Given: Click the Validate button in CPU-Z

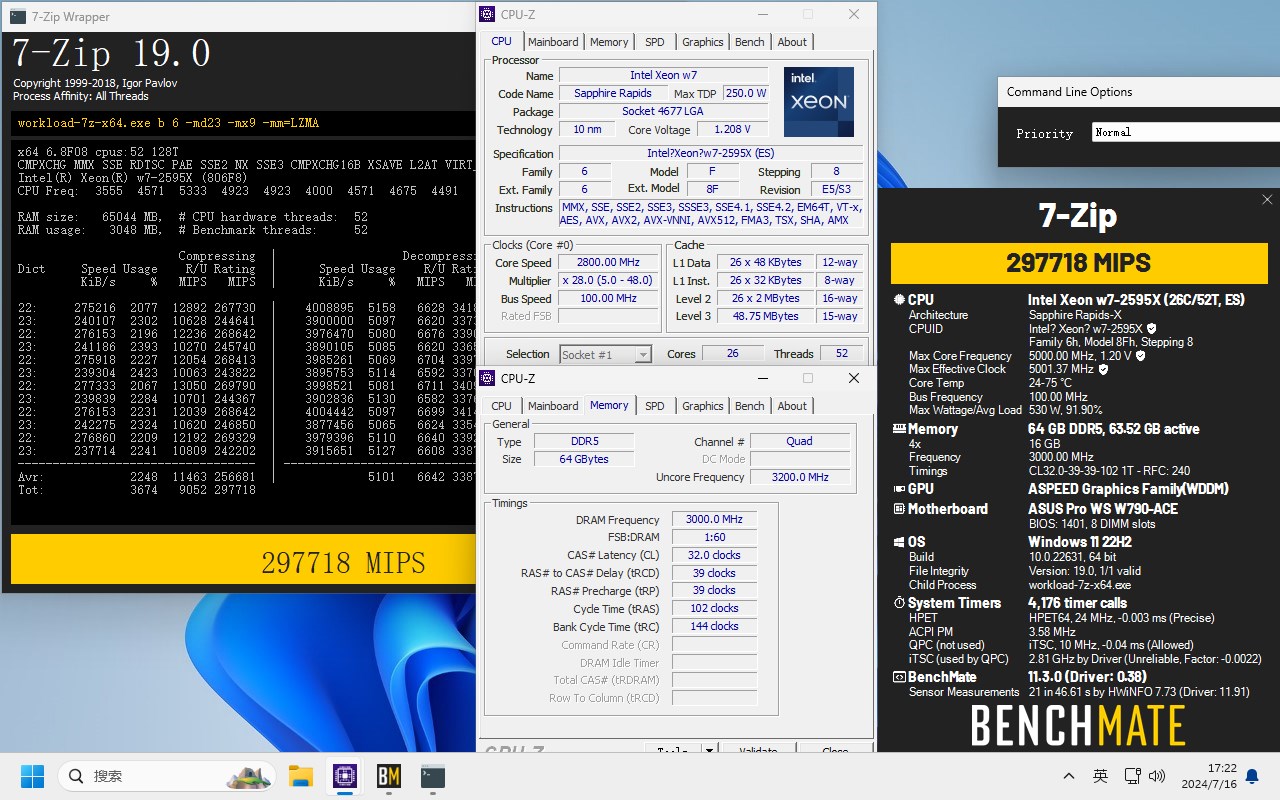Looking at the screenshot, I should tap(757, 750).
